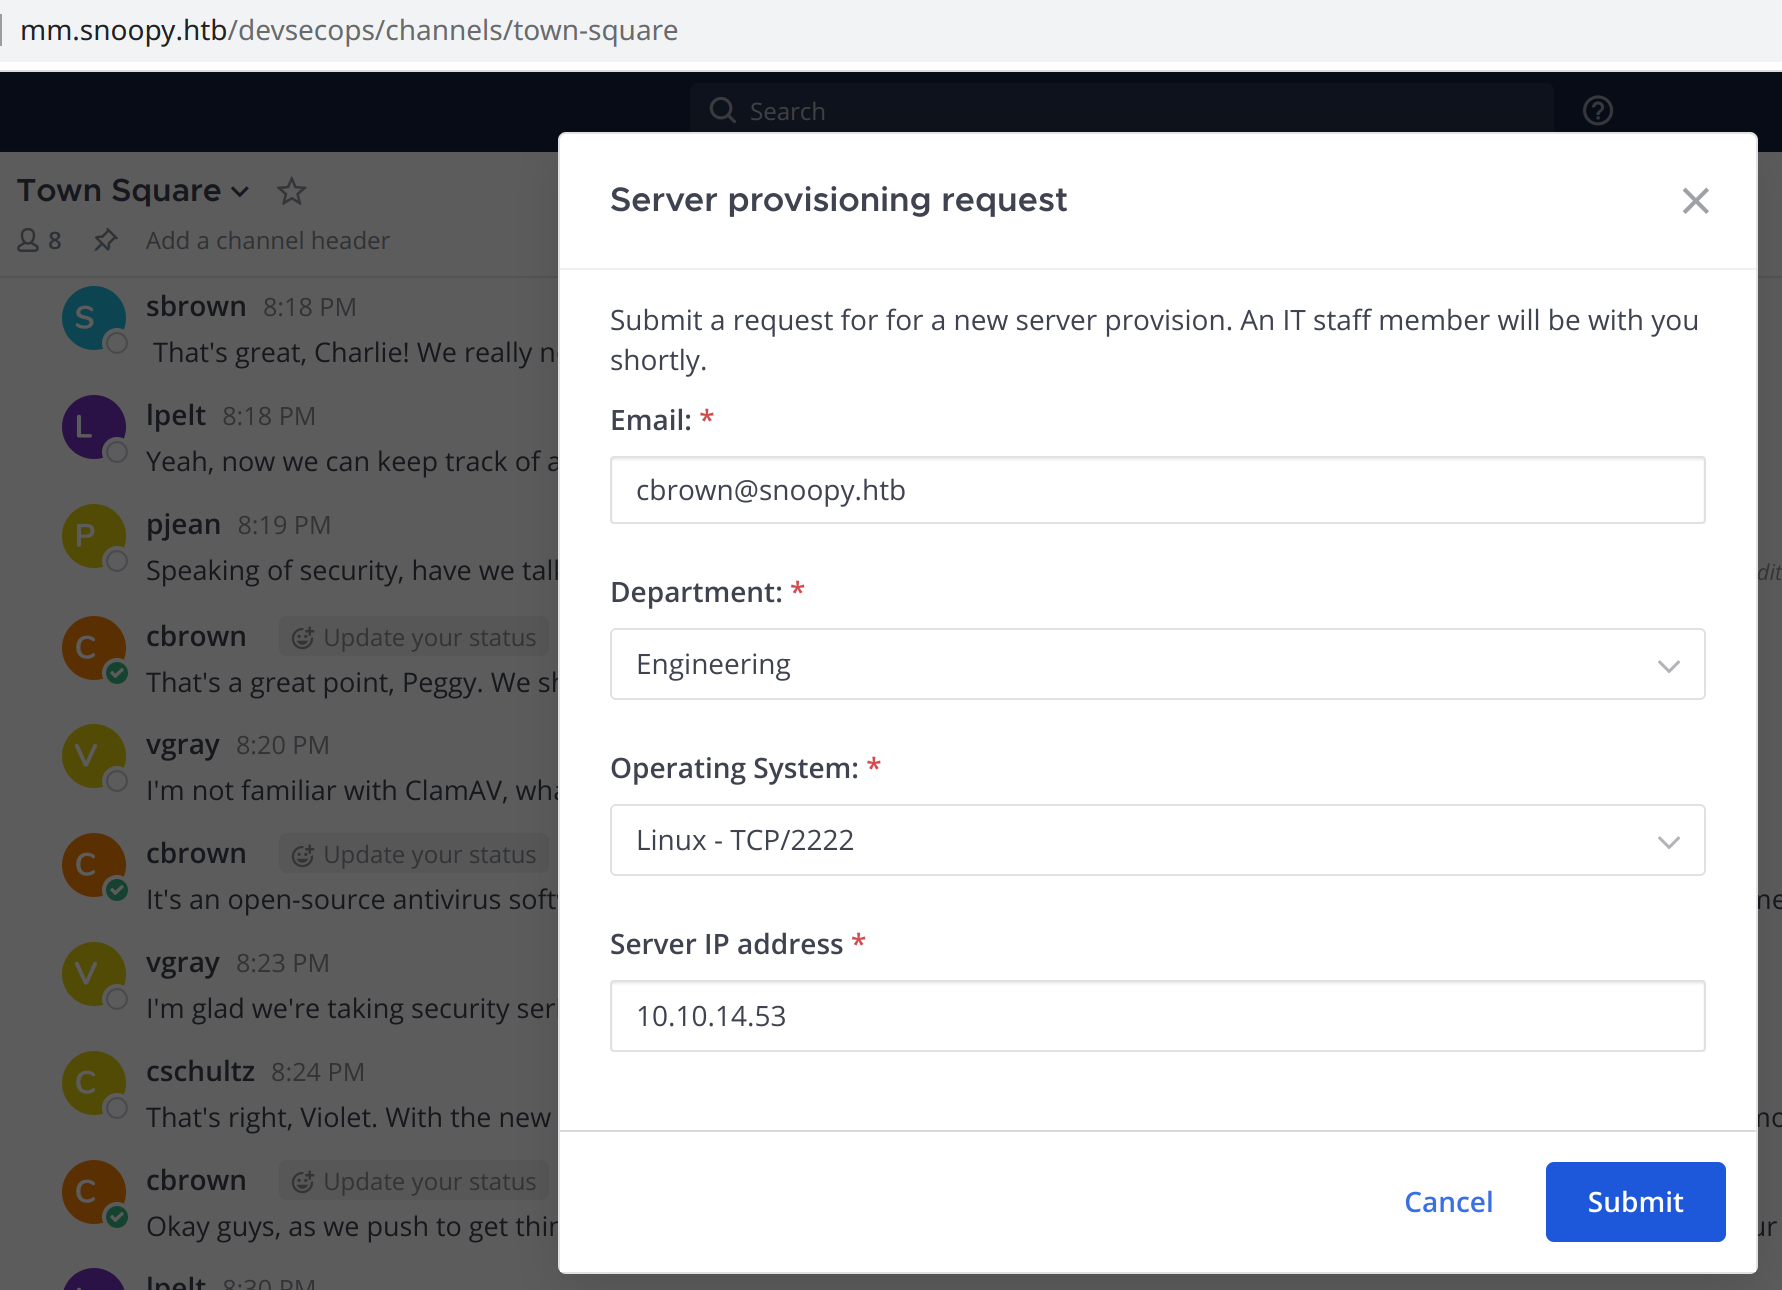
Task: Click the 8:20 PM timestamp on vgray's message
Action: pyautogui.click(x=282, y=745)
